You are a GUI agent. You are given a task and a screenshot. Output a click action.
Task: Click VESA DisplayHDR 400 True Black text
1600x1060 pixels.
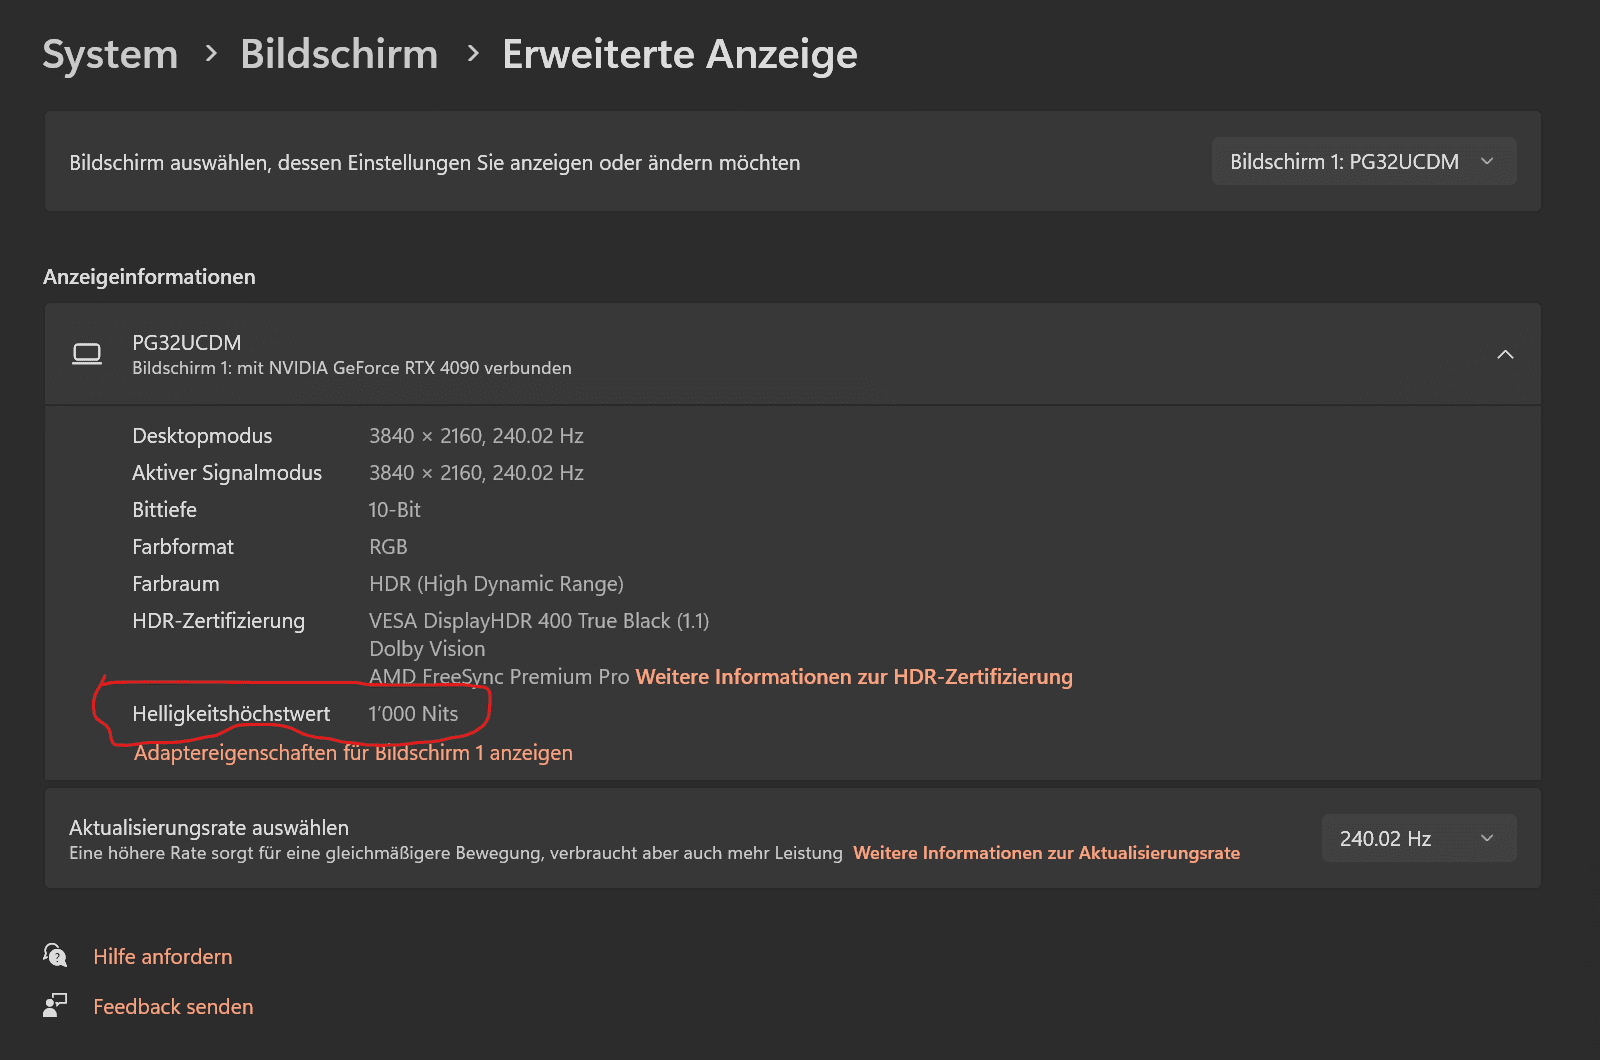click(539, 621)
